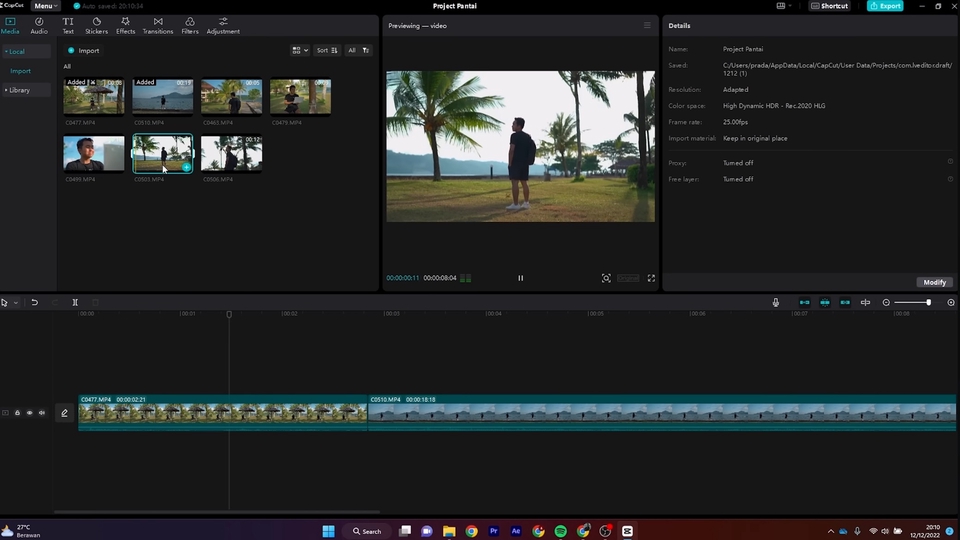
Task: Undo the last action
Action: pyautogui.click(x=34, y=302)
